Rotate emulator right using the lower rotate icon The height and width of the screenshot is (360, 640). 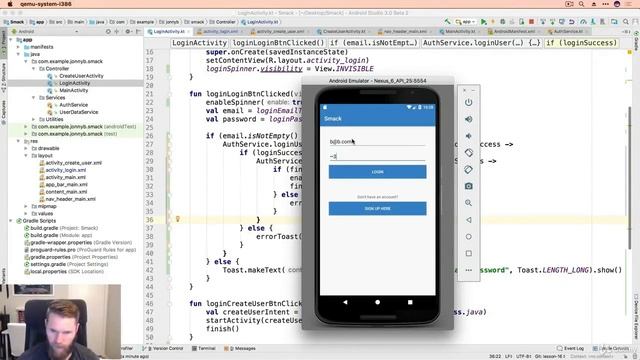(x=469, y=169)
